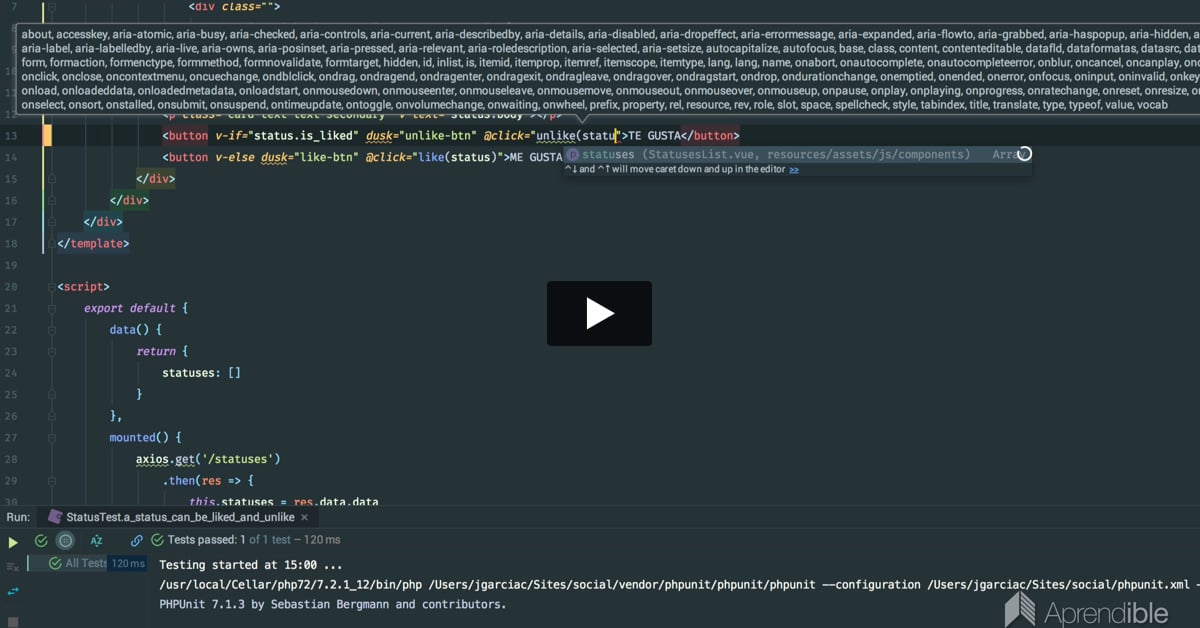Click line number 13 in the gutter
1200x628 pixels.
coord(12,135)
